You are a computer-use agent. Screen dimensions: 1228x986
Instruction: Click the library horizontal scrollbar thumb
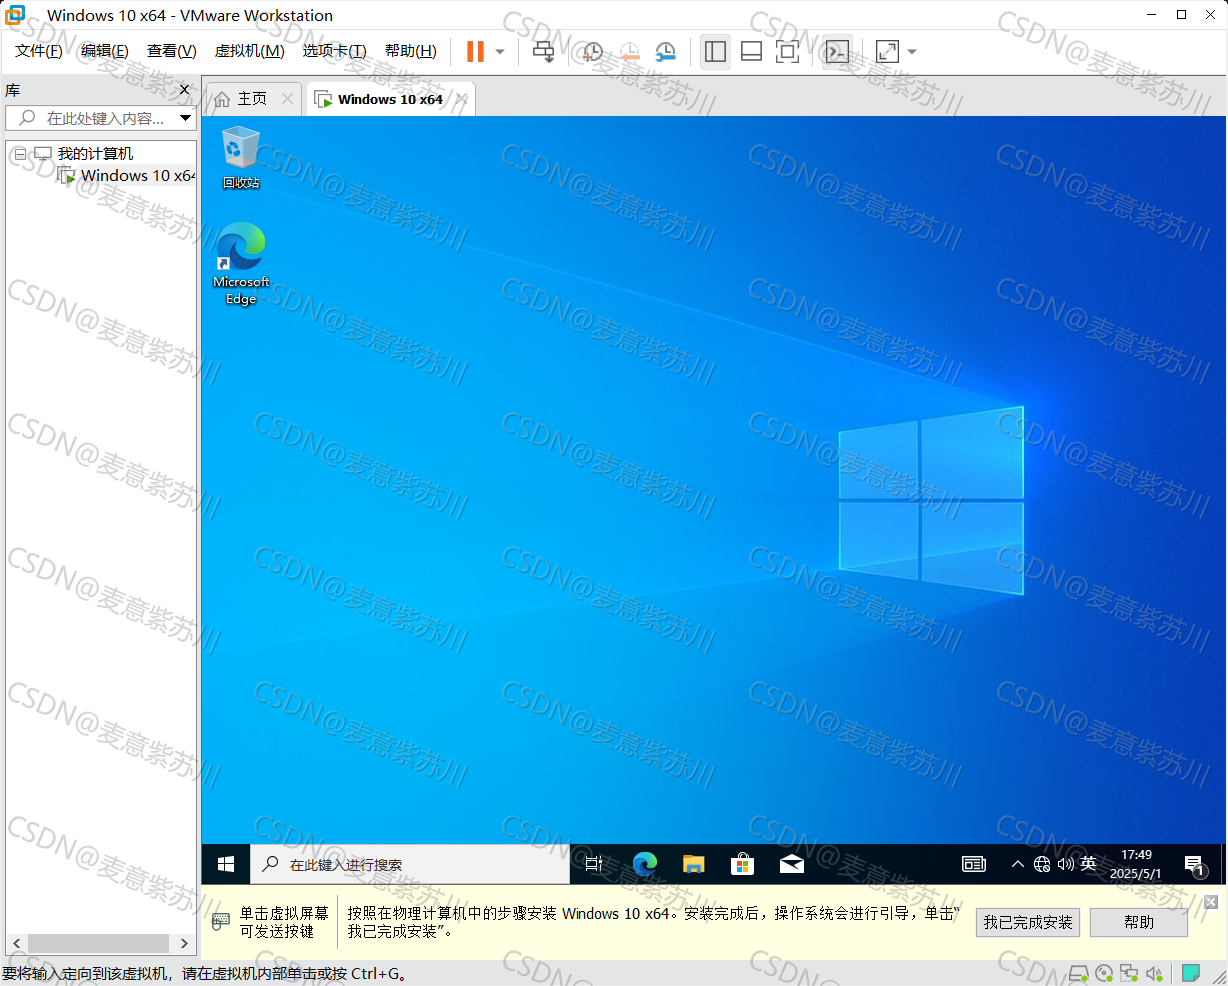(98, 943)
